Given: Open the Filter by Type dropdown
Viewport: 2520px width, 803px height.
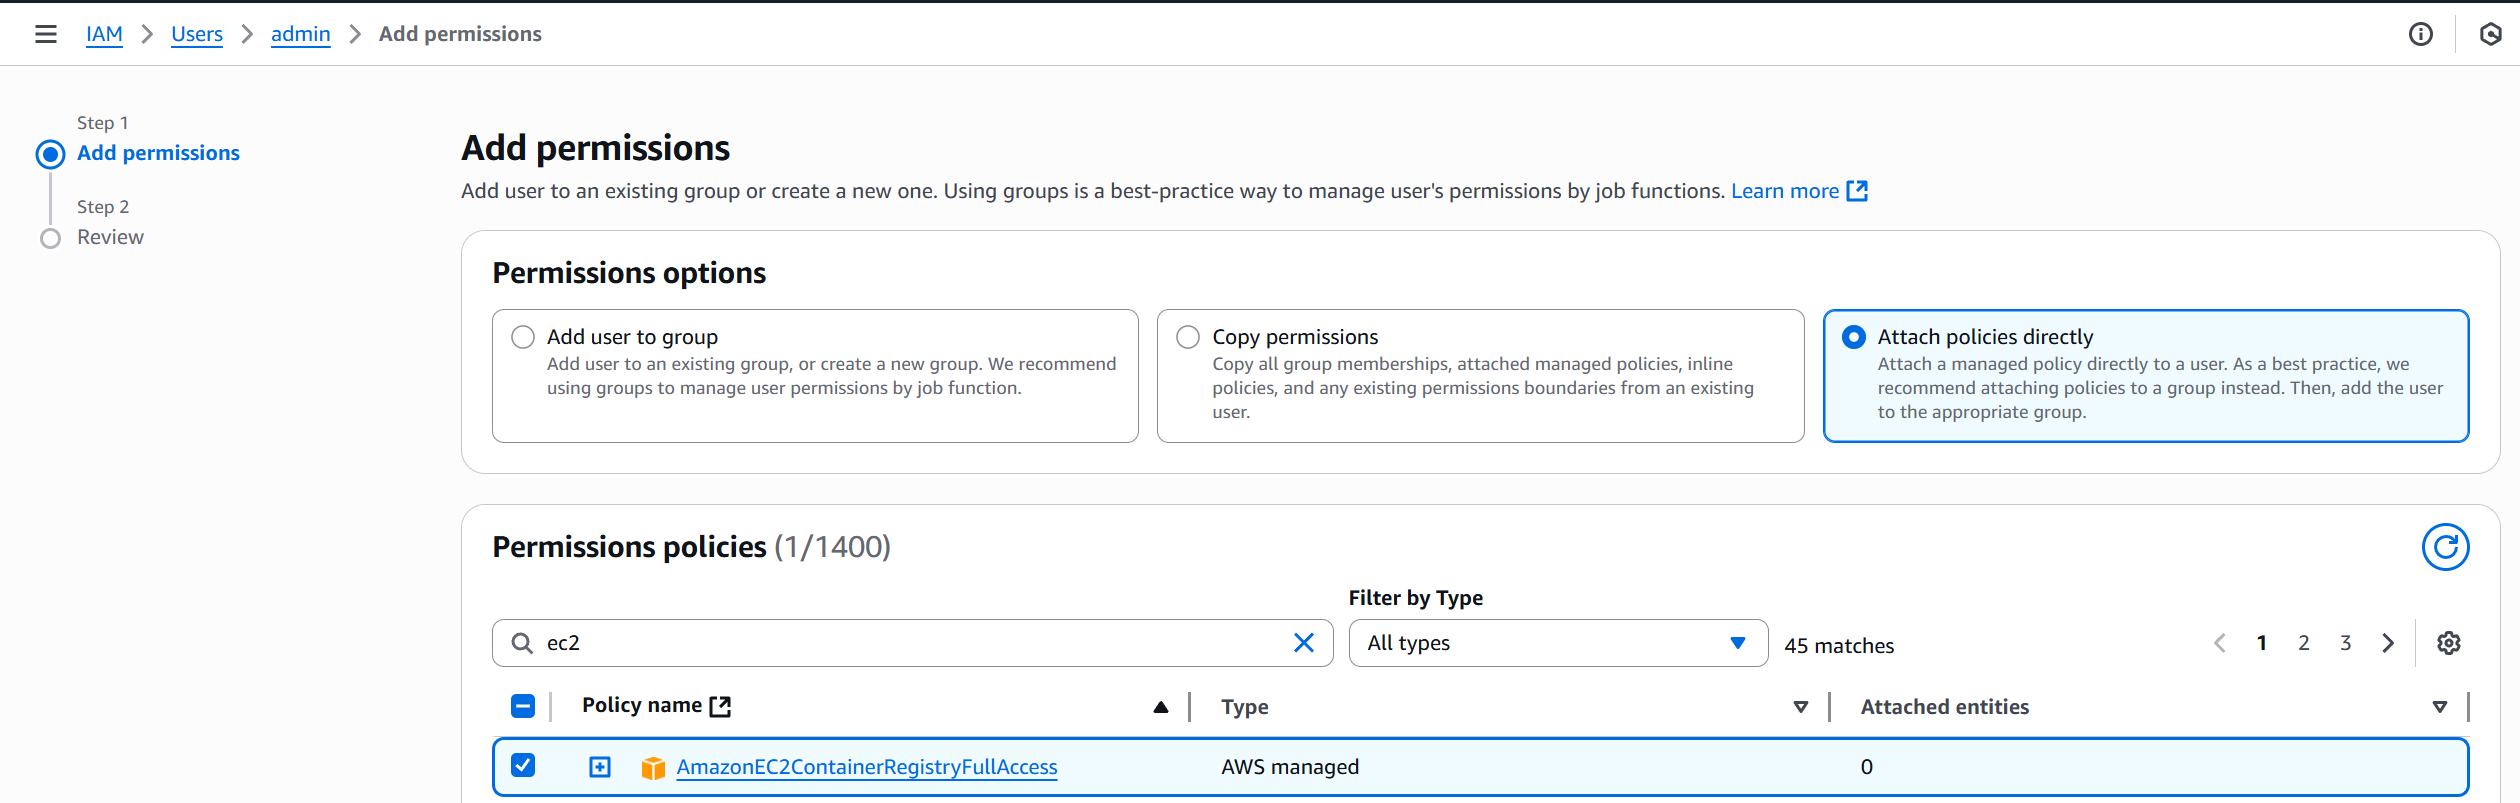Looking at the screenshot, I should pos(1557,643).
